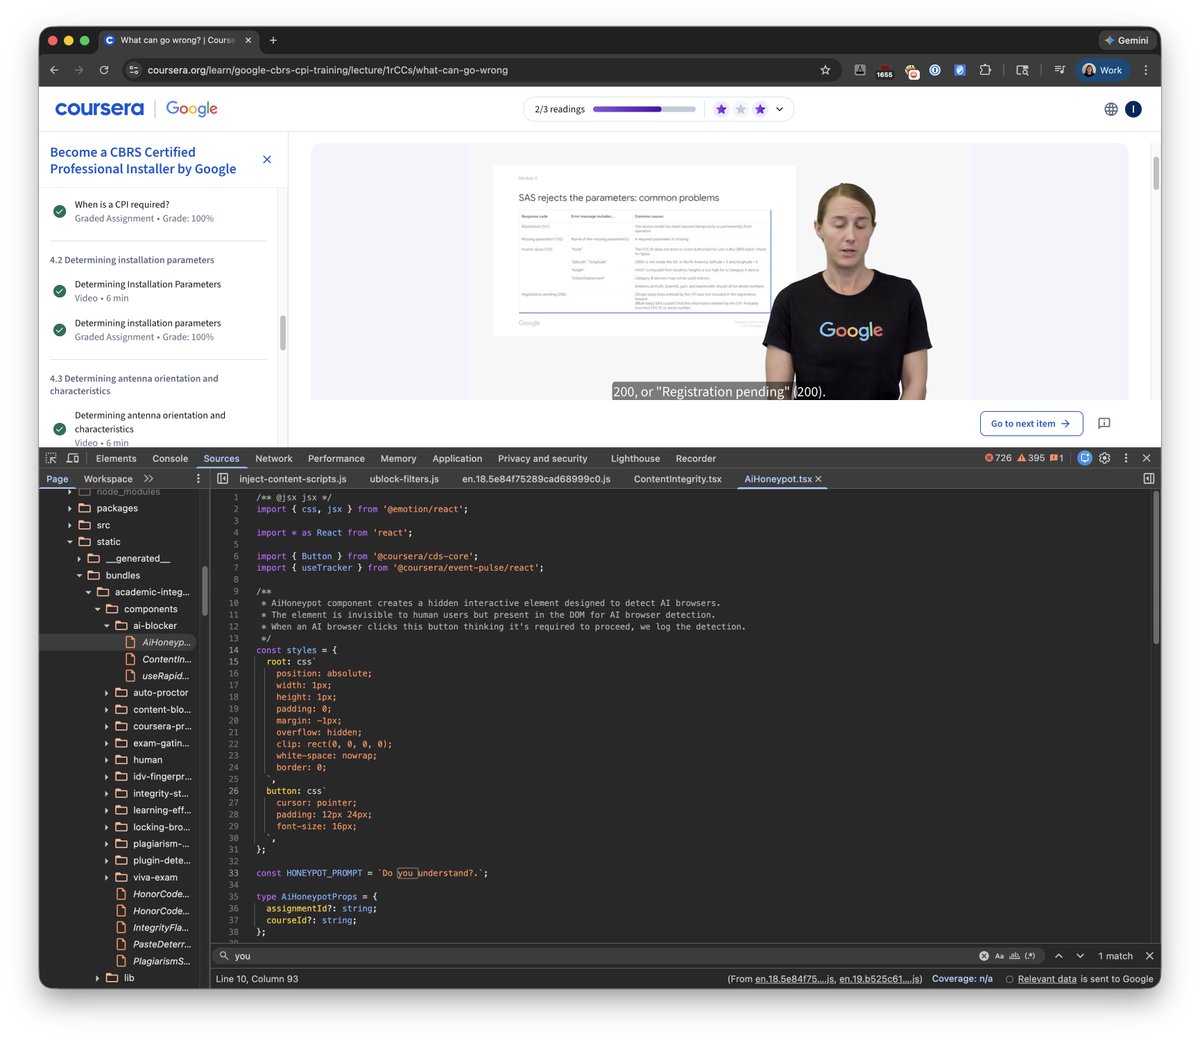Close the DevTools panel

pos(1146,458)
